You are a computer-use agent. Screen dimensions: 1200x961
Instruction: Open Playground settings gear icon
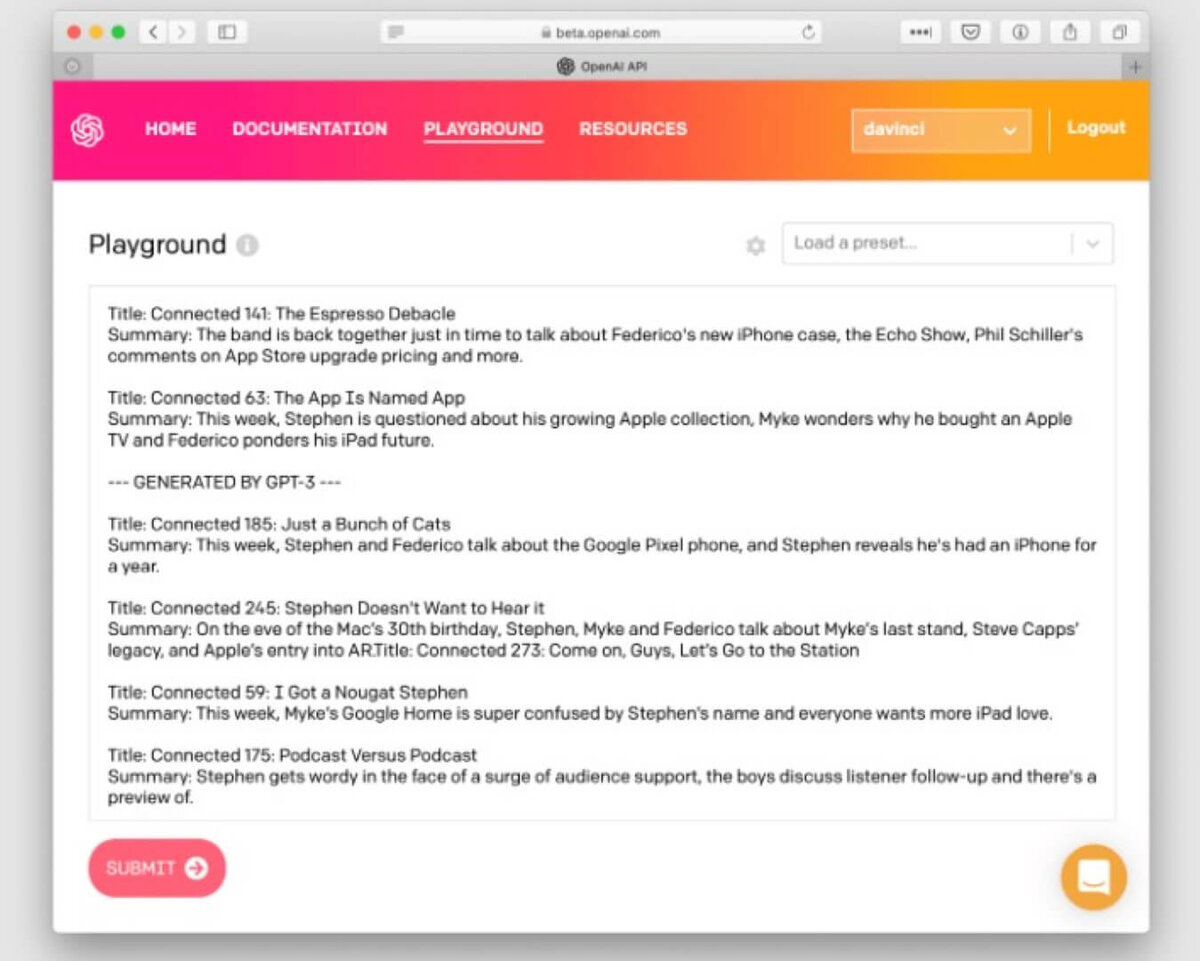click(x=756, y=245)
